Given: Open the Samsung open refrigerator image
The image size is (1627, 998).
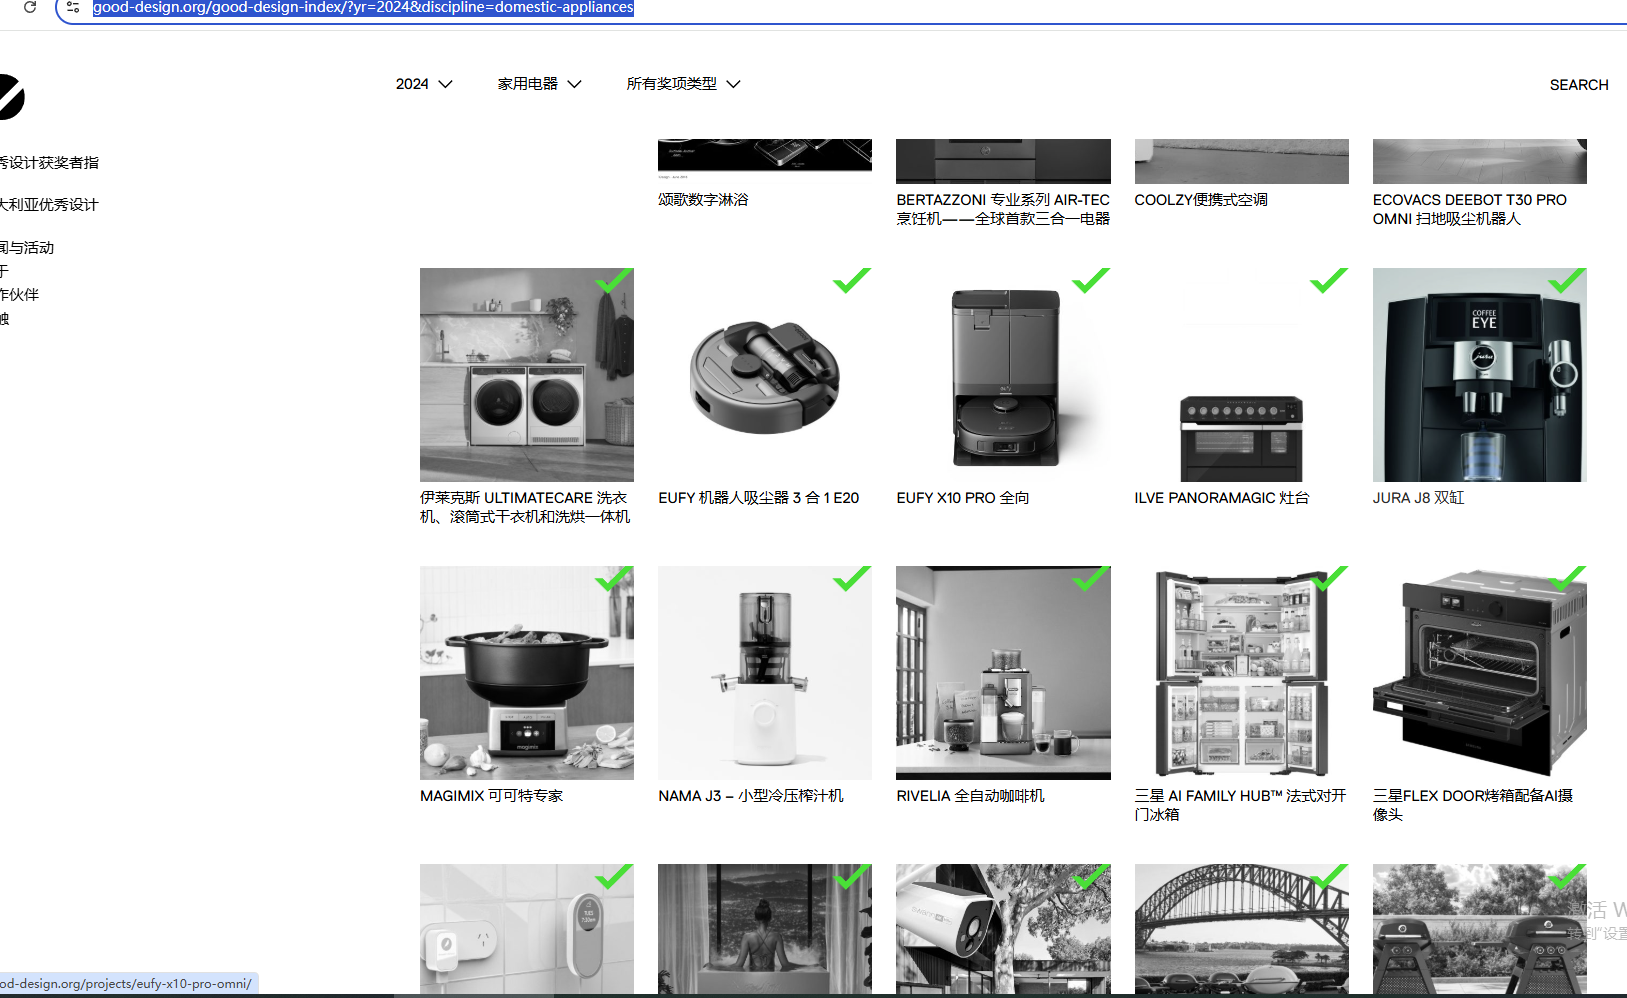Looking at the screenshot, I should click(x=1242, y=673).
